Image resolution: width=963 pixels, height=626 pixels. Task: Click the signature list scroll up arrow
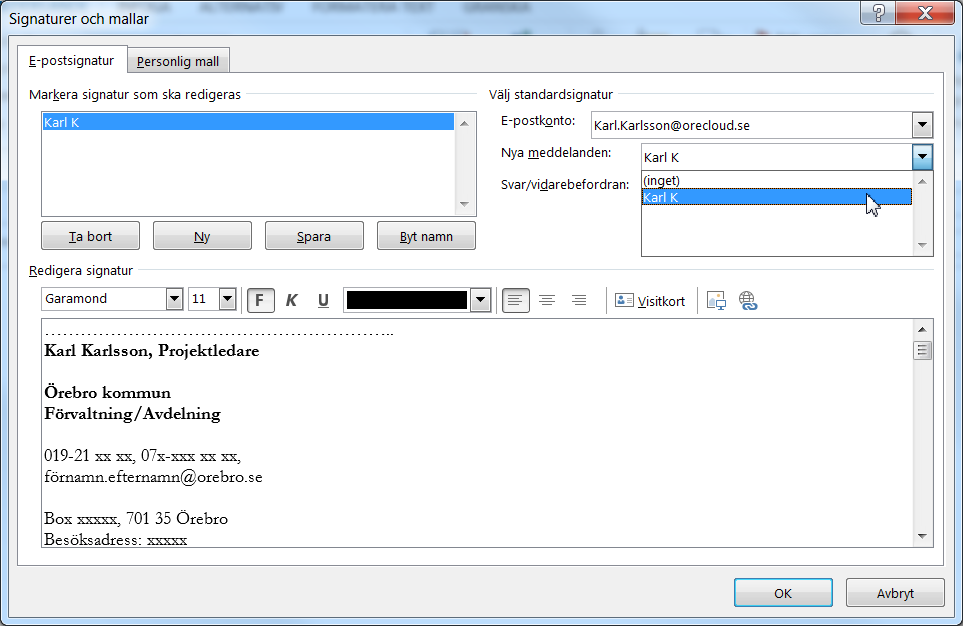click(464, 123)
